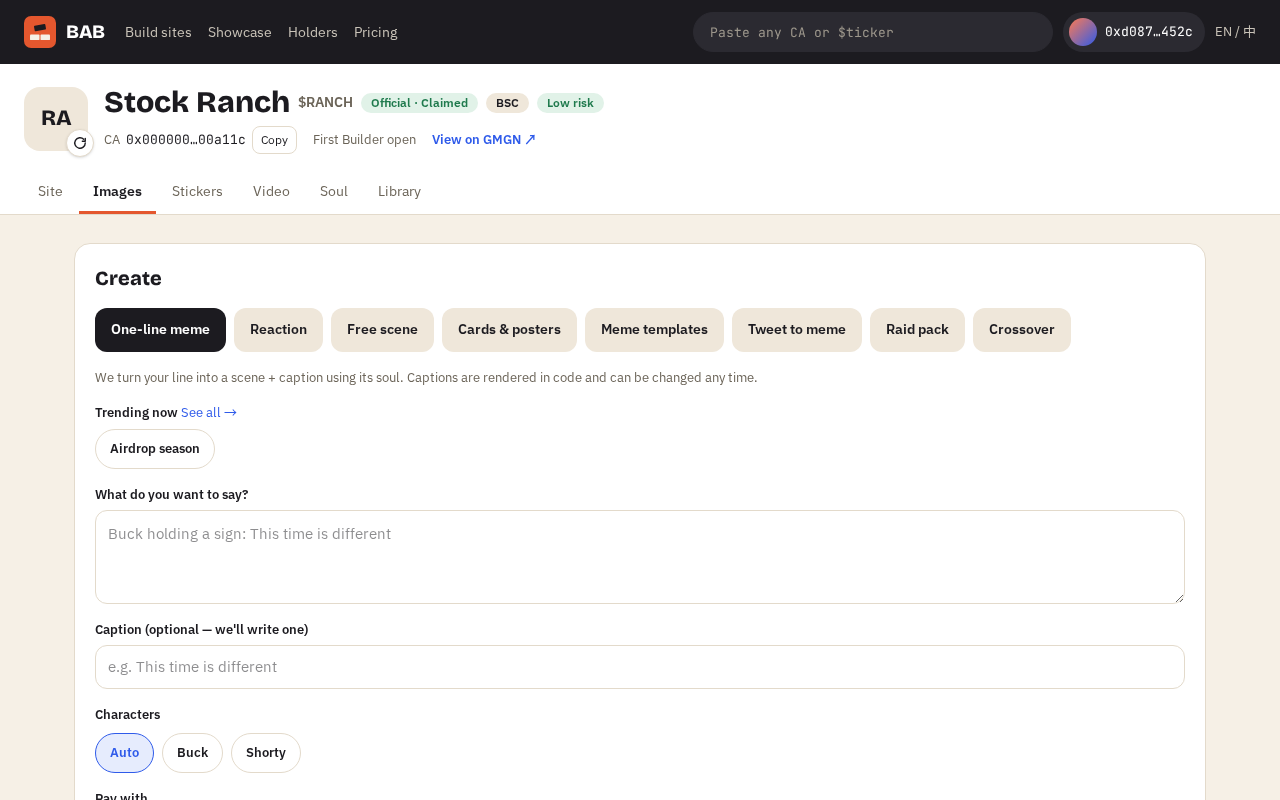Viewport: 1280px width, 800px height.
Task: Open View on GMGN link
Action: [484, 140]
